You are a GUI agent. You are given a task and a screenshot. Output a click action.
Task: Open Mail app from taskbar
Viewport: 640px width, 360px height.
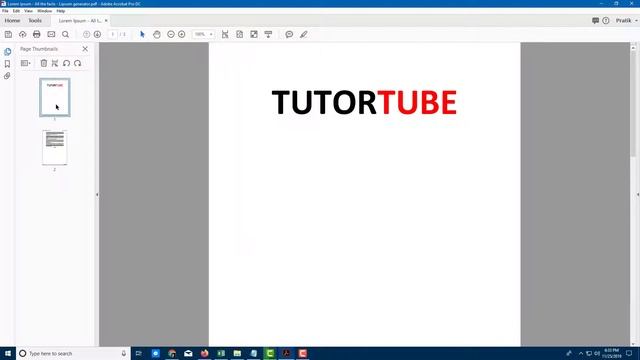coord(188,353)
